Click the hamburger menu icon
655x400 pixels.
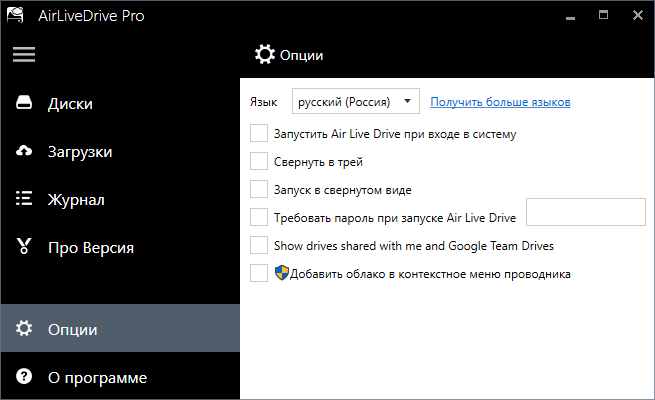click(x=24, y=55)
